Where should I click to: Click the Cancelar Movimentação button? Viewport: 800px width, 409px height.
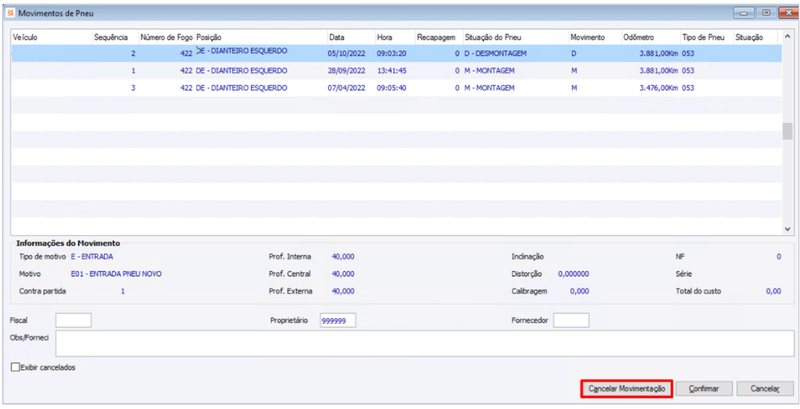pyautogui.click(x=626, y=388)
